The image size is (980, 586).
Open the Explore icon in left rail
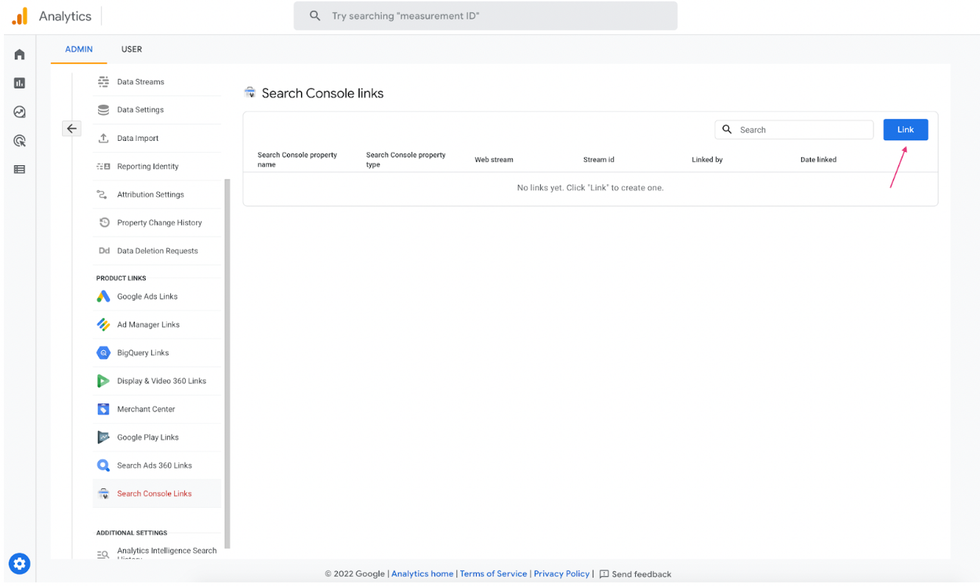(x=19, y=112)
